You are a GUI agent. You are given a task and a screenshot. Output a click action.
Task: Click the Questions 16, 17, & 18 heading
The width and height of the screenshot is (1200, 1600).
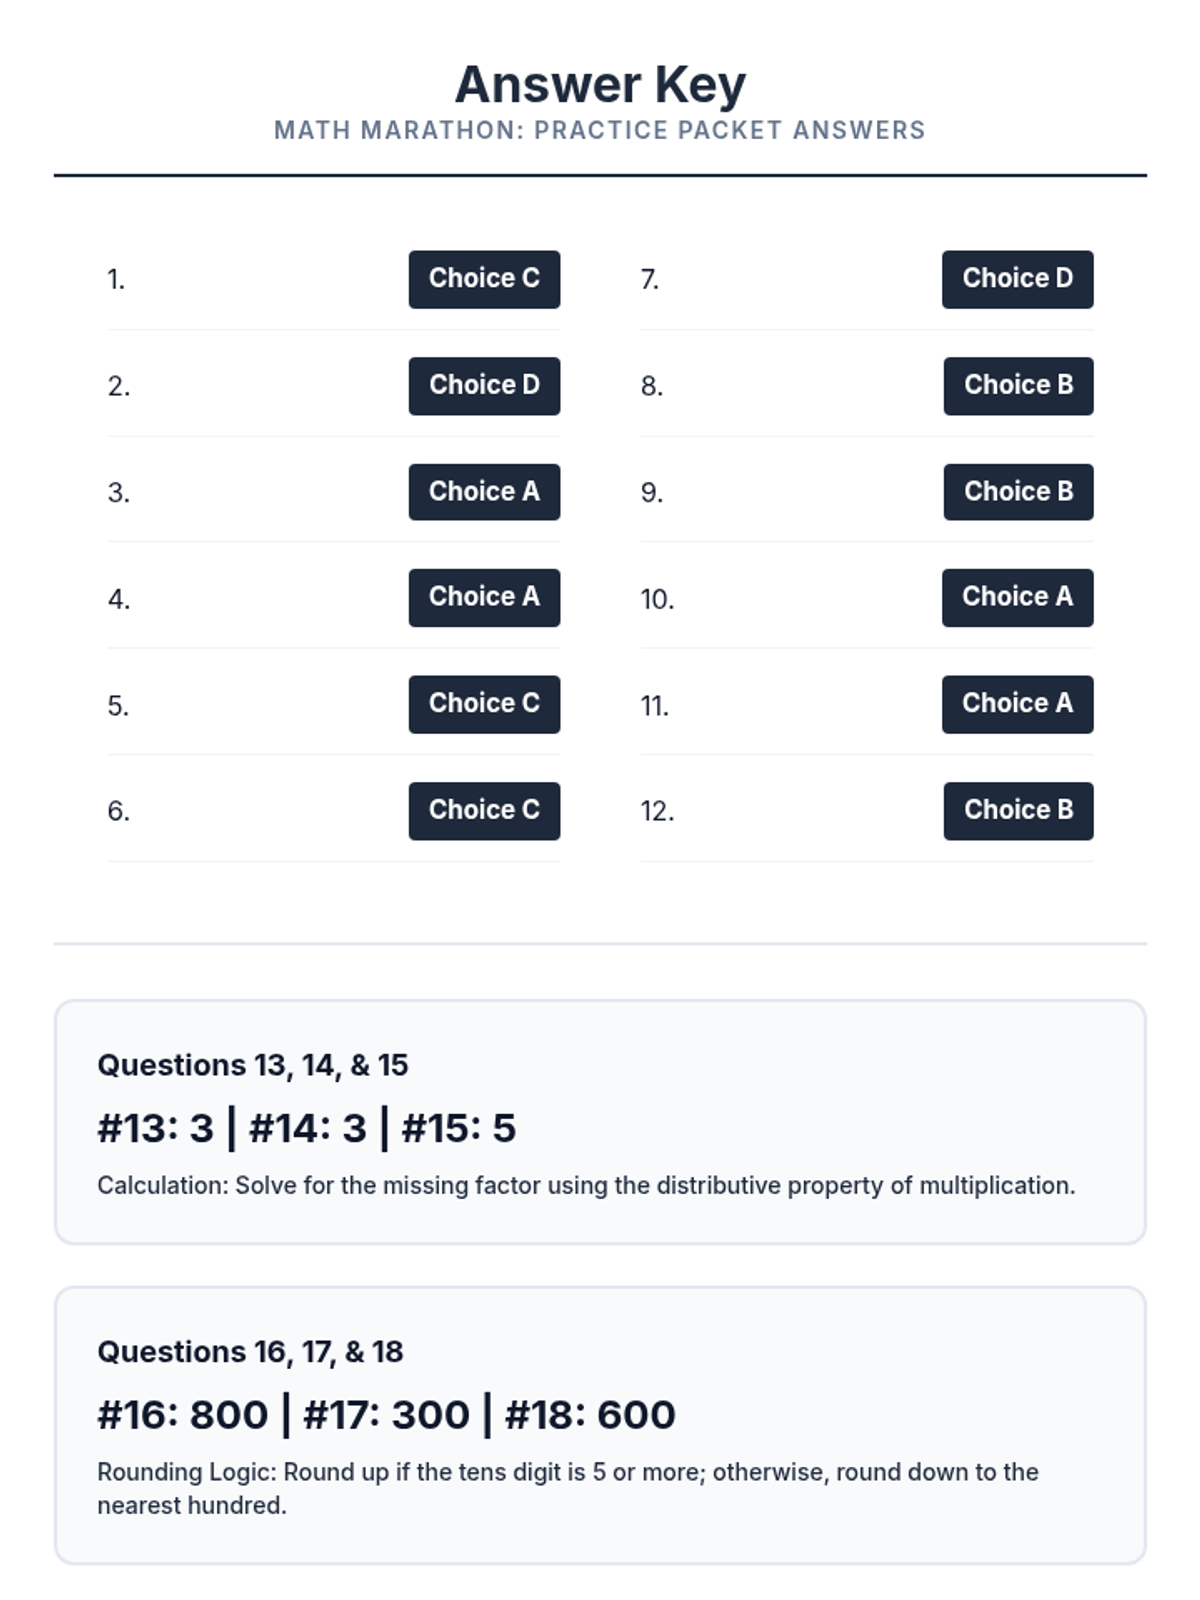point(250,1352)
